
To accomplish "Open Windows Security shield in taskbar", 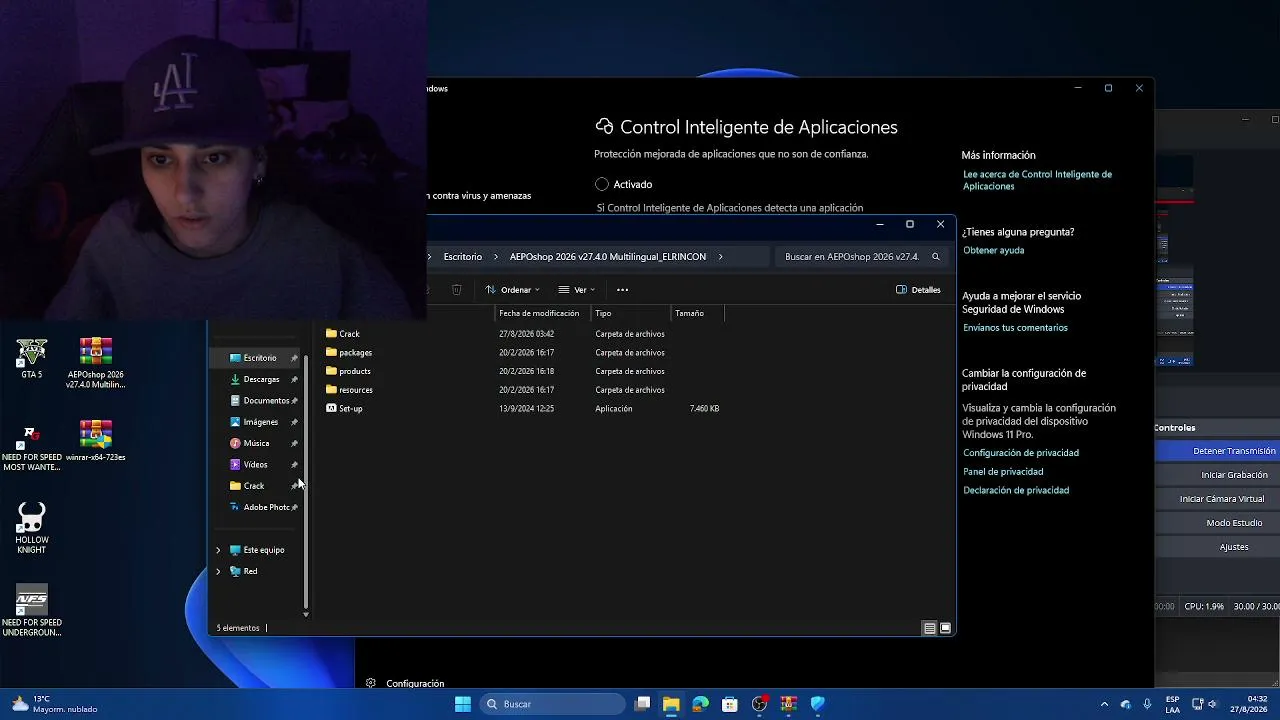I will pos(817,704).
